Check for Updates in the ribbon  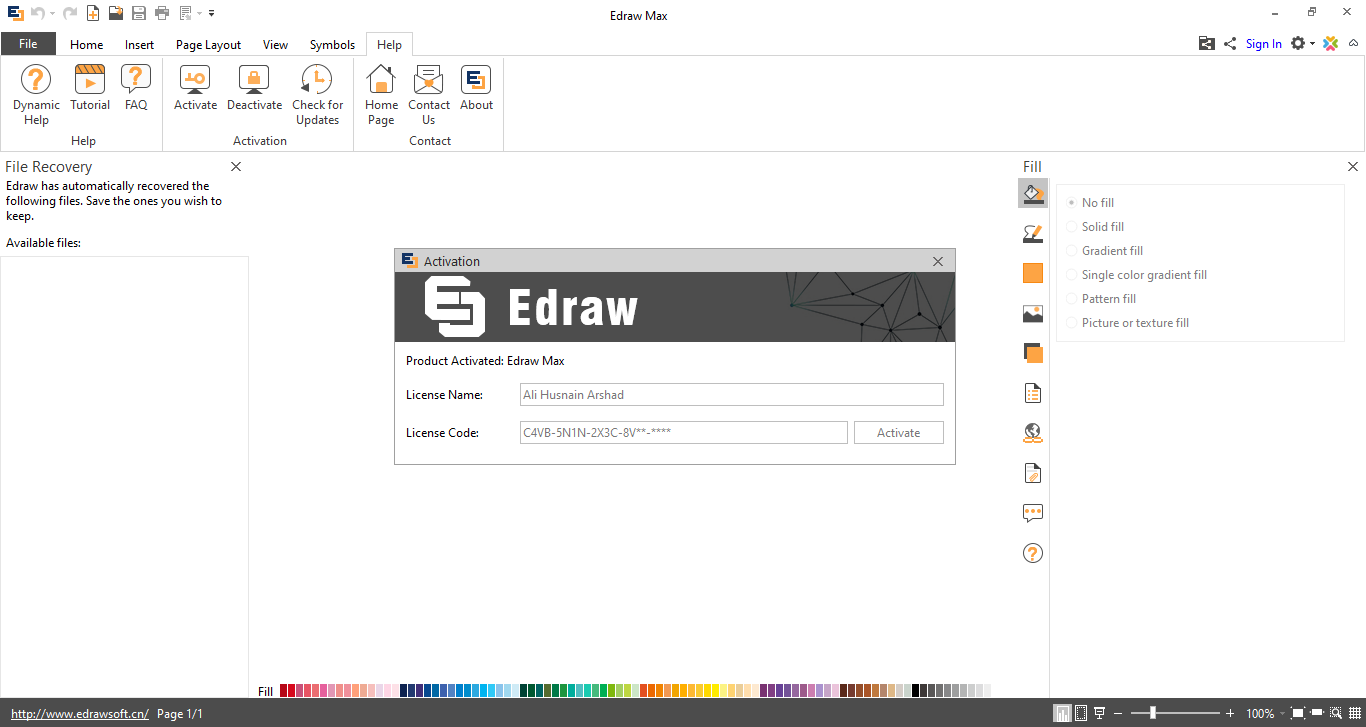[x=317, y=95]
